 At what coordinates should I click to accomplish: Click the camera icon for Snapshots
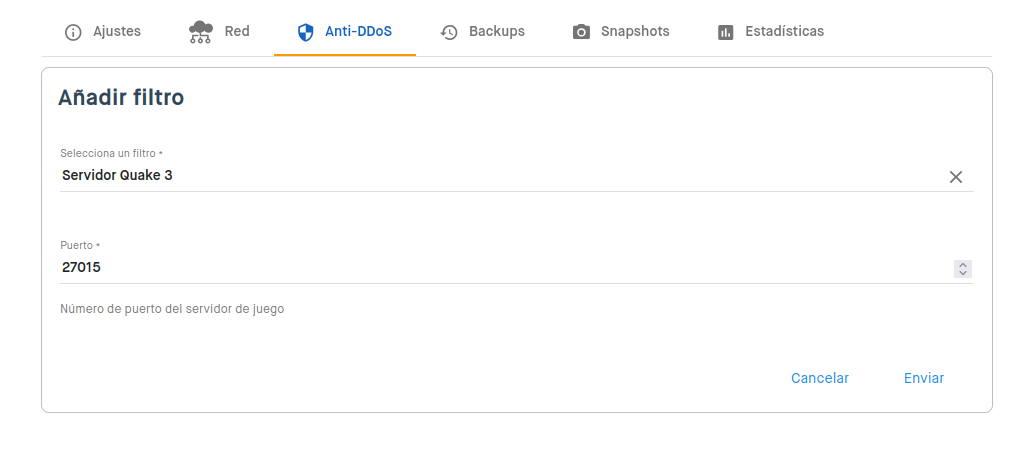tap(581, 32)
